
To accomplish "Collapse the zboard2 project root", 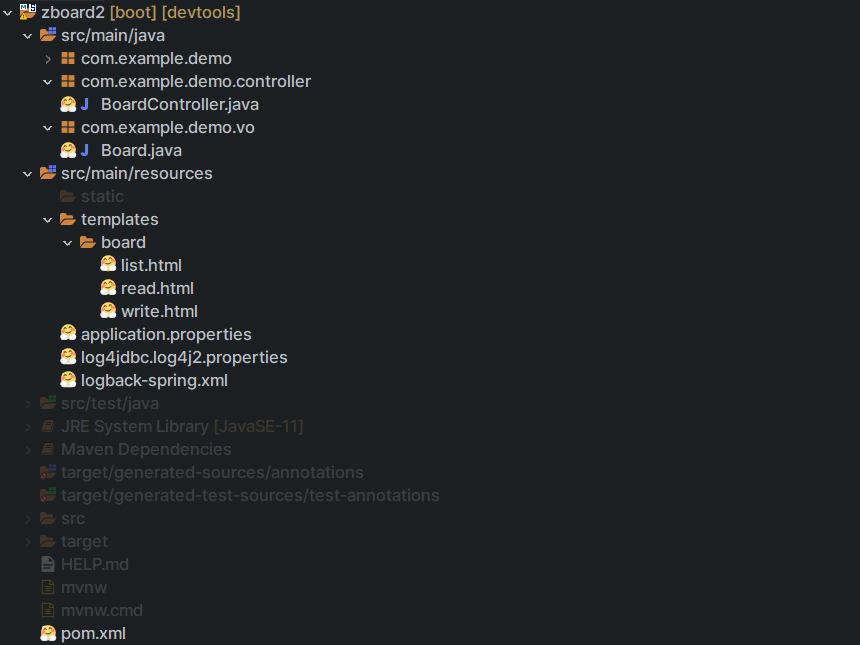I will point(8,13).
